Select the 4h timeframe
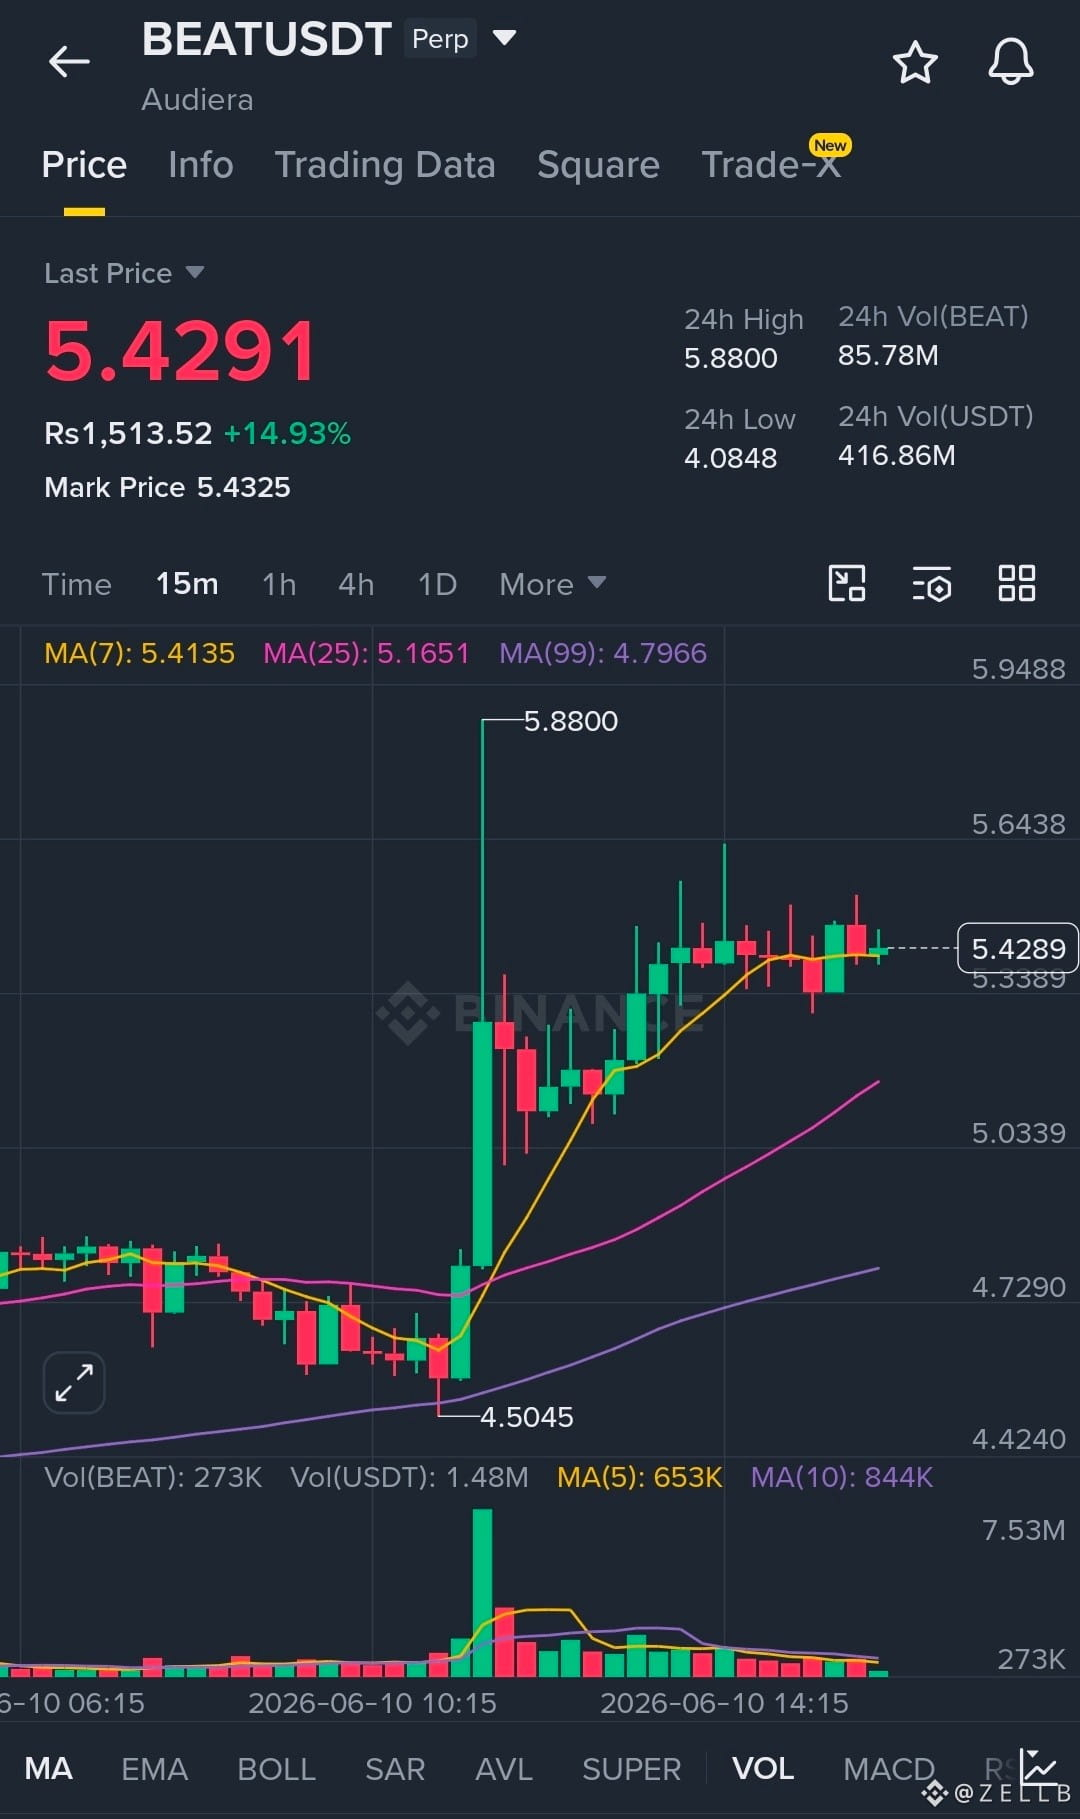Viewport: 1080px width, 1819px height. (x=356, y=584)
